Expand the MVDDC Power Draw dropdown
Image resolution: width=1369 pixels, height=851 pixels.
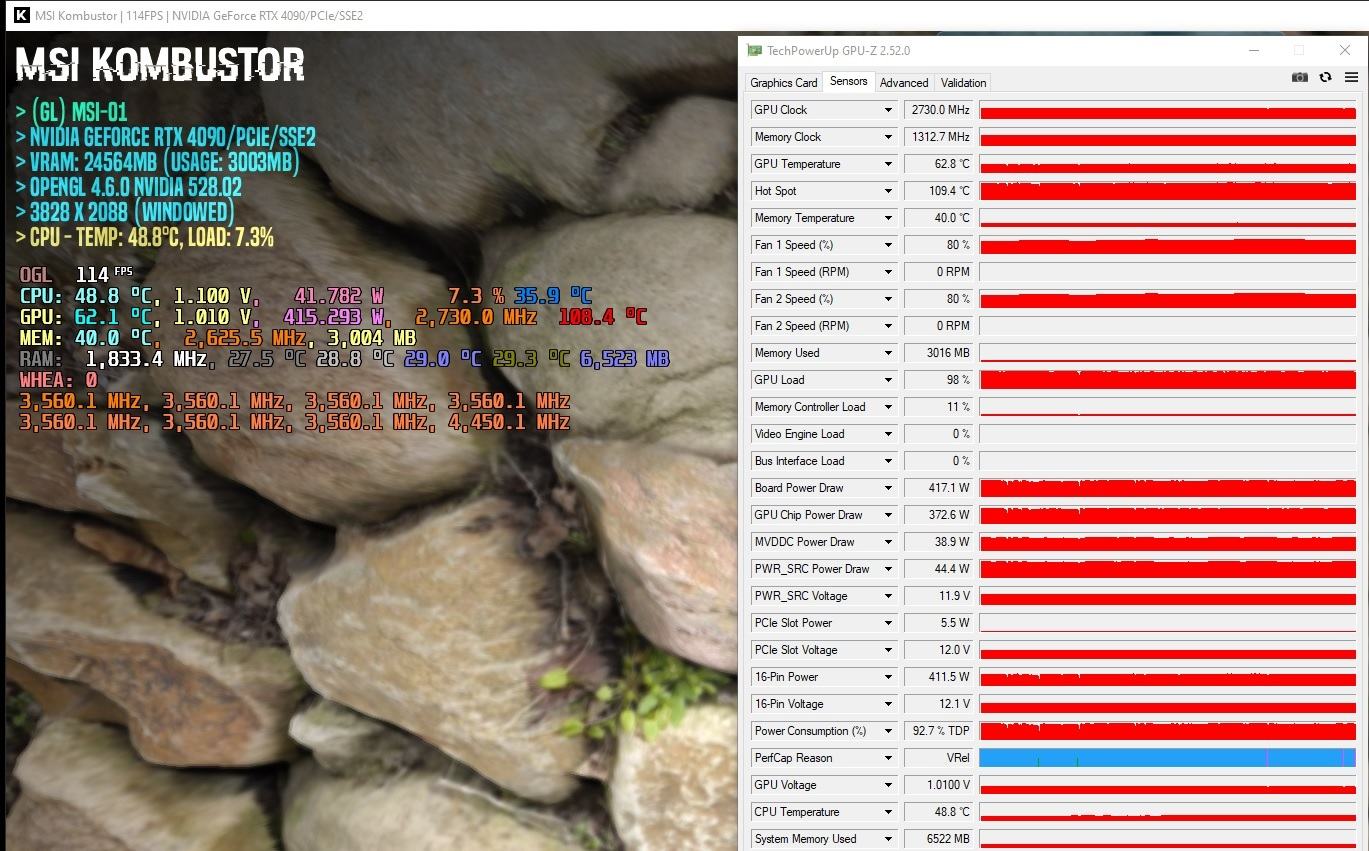pos(887,542)
